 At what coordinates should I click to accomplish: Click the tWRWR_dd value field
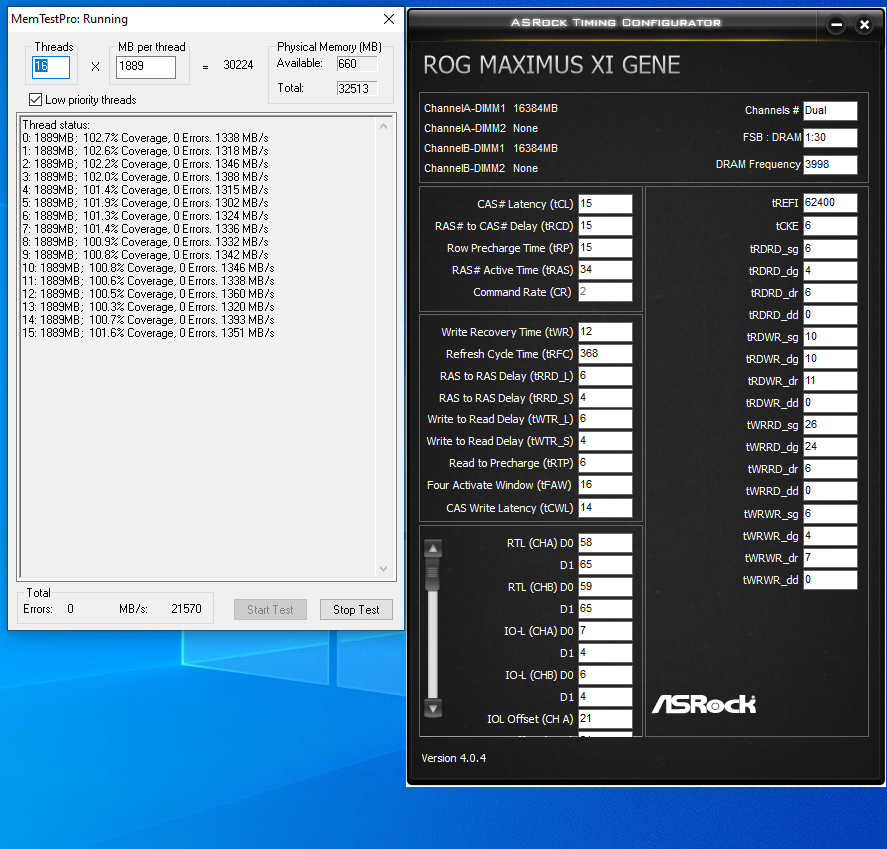[x=830, y=580]
